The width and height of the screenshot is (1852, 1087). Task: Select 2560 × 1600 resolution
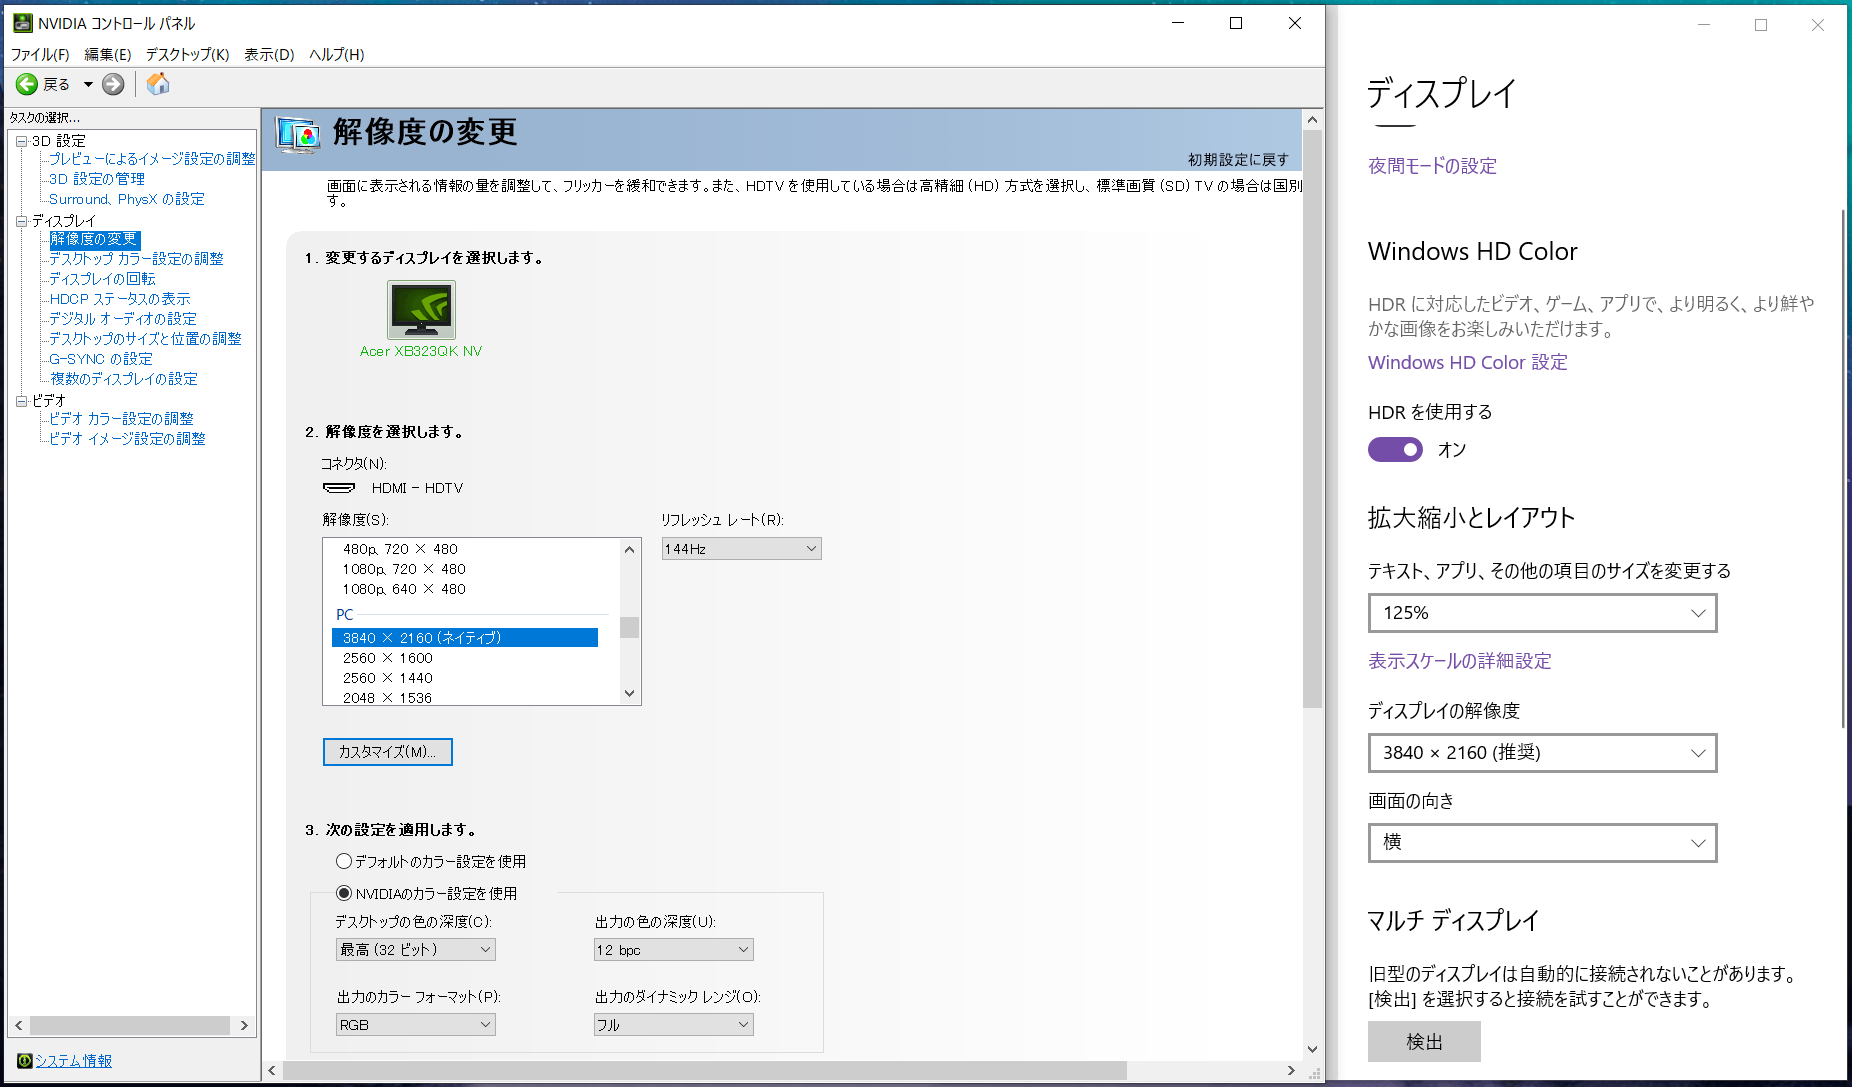click(388, 658)
